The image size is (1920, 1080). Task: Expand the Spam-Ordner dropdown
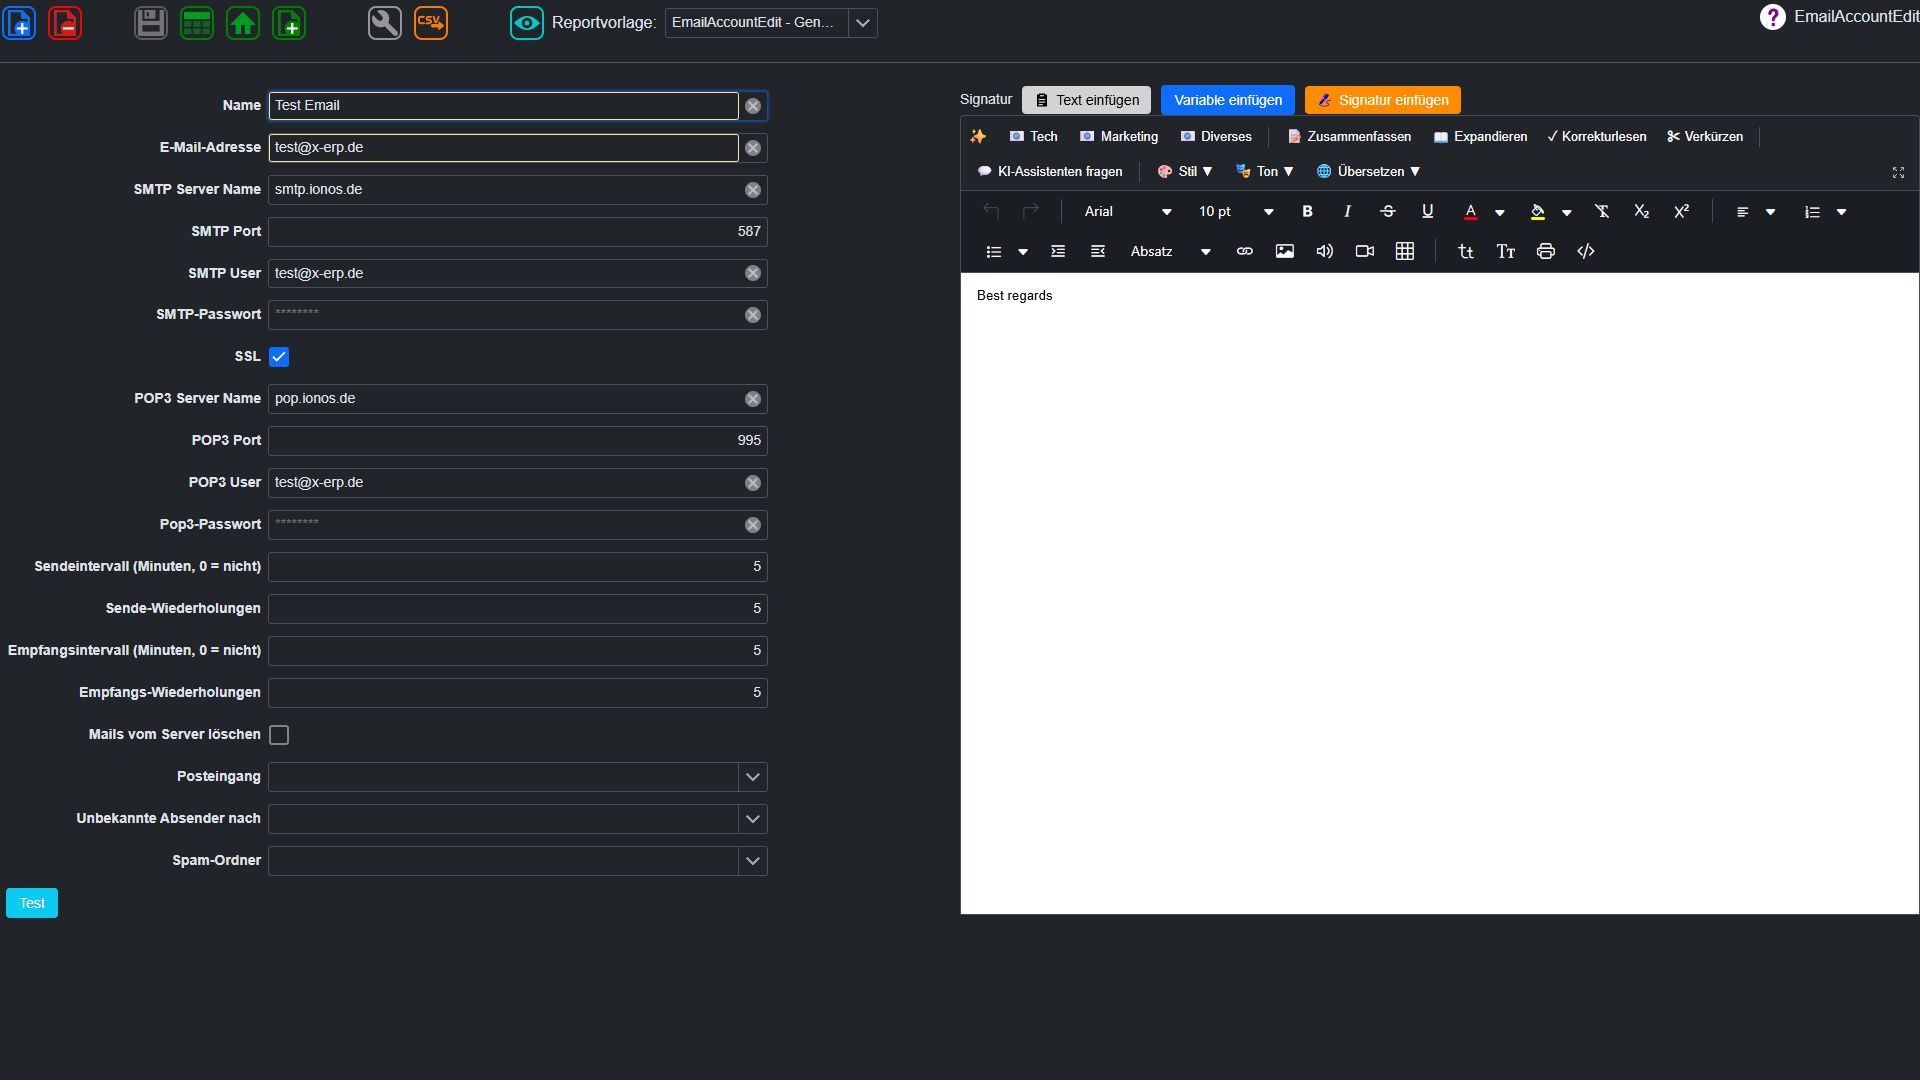click(753, 861)
